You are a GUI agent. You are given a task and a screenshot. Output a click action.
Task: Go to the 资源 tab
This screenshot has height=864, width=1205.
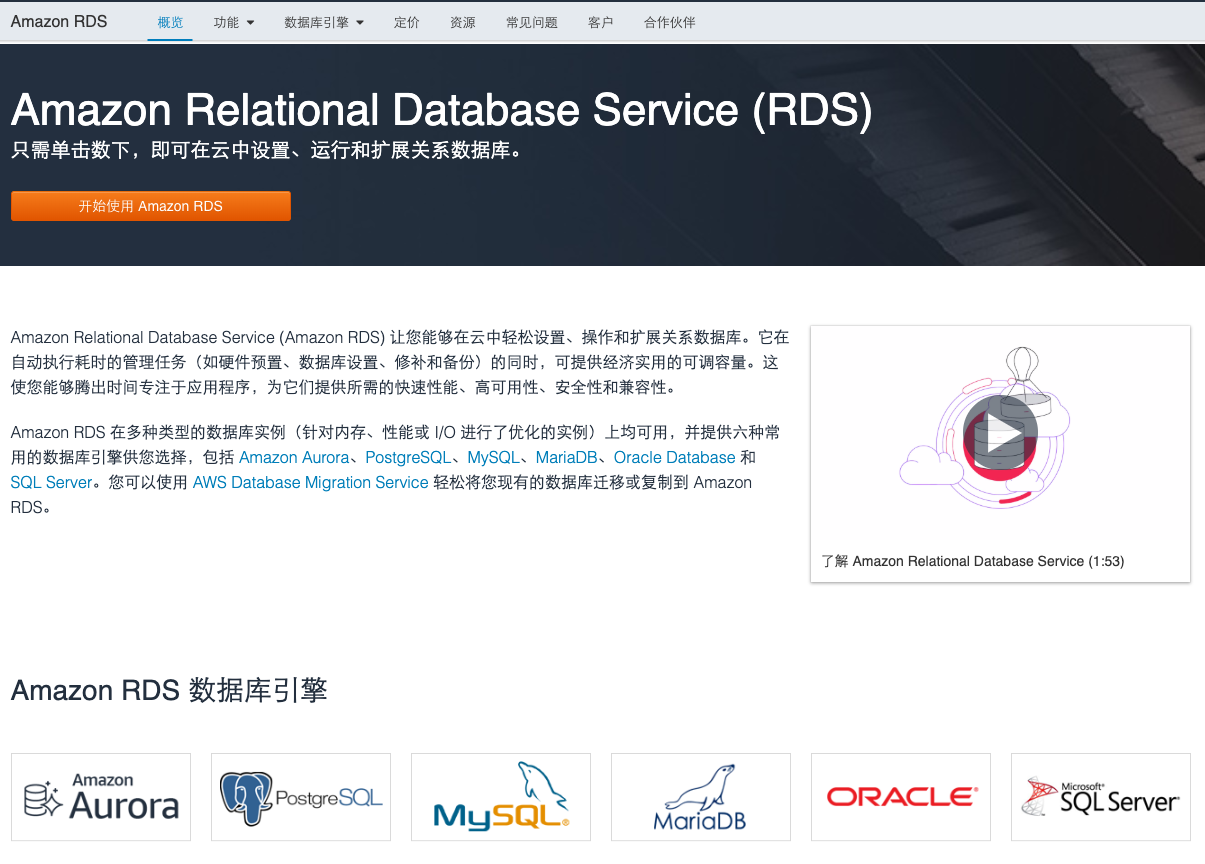pyautogui.click(x=463, y=22)
